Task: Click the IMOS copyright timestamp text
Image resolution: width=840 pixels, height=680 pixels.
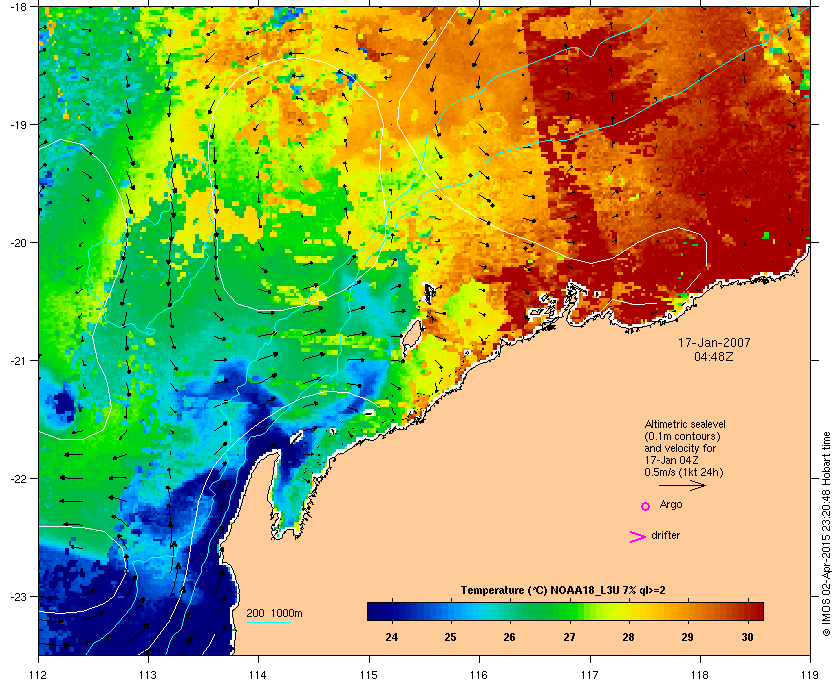Action: [x=826, y=536]
